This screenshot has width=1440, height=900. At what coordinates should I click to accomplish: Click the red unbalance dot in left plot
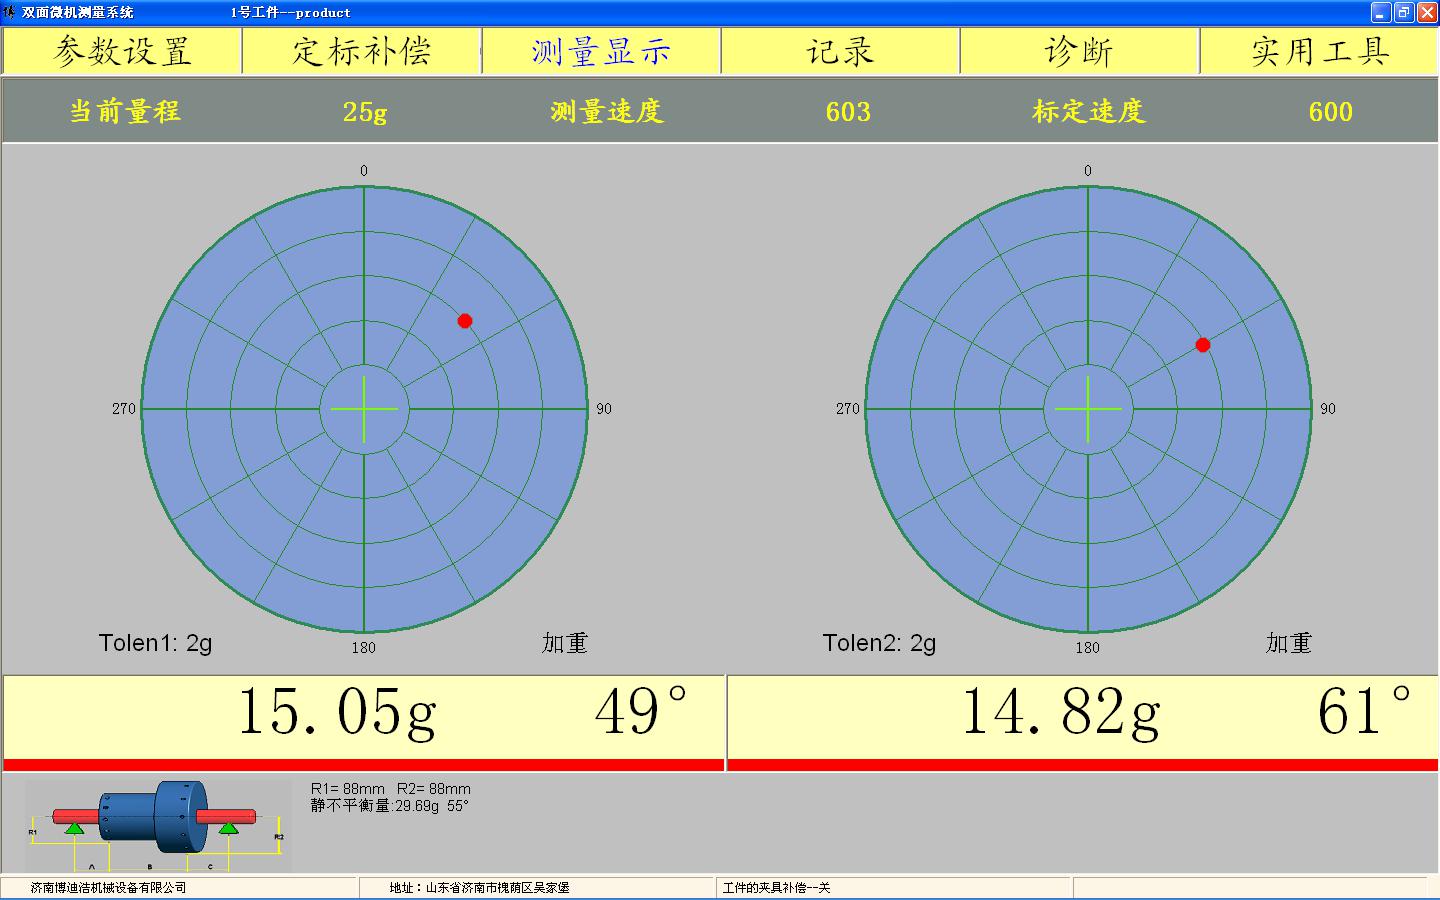click(x=465, y=321)
